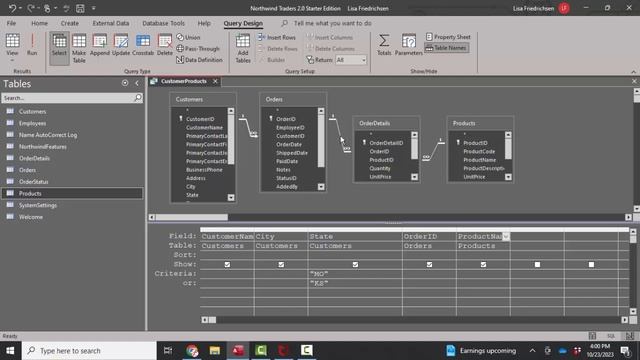Viewport: 640px width, 360px height.
Task: Collapse the Tables navigation pane
Action: 137,83
